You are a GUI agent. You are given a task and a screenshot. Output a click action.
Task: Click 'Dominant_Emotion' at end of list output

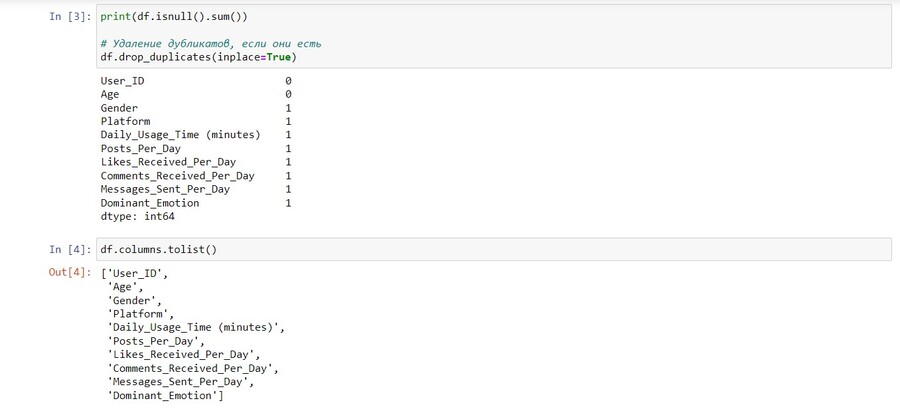(x=165, y=395)
